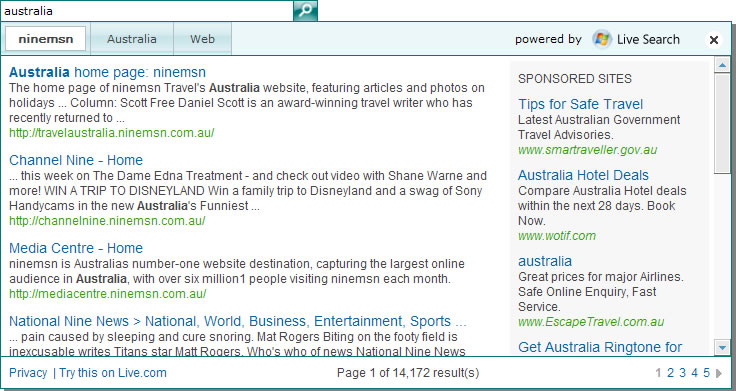This screenshot has width=736, height=391.
Task: Click scrollbar down arrow
Action: point(722,347)
